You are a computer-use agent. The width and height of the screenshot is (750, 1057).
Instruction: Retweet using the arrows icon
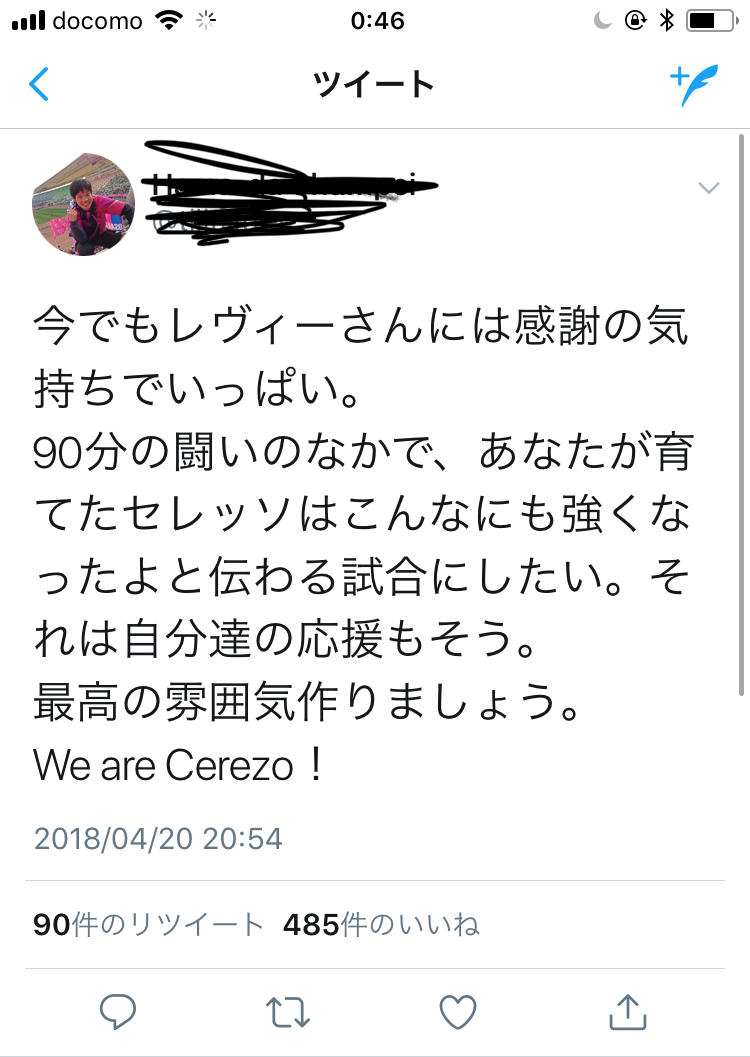289,1011
